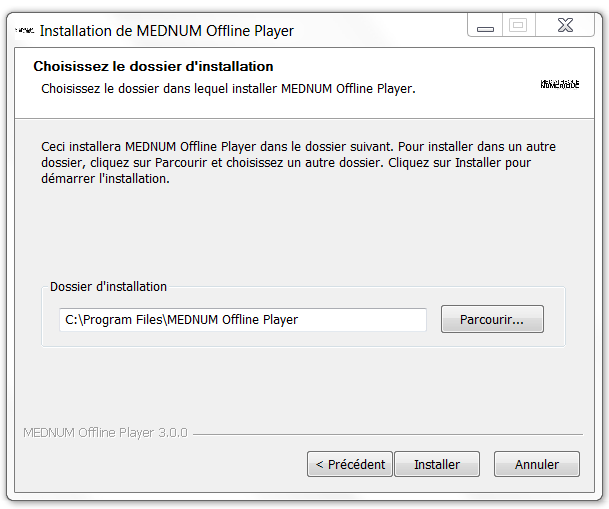The width and height of the screenshot is (609, 509).
Task: Start installation with the Installer button
Action: click(437, 464)
